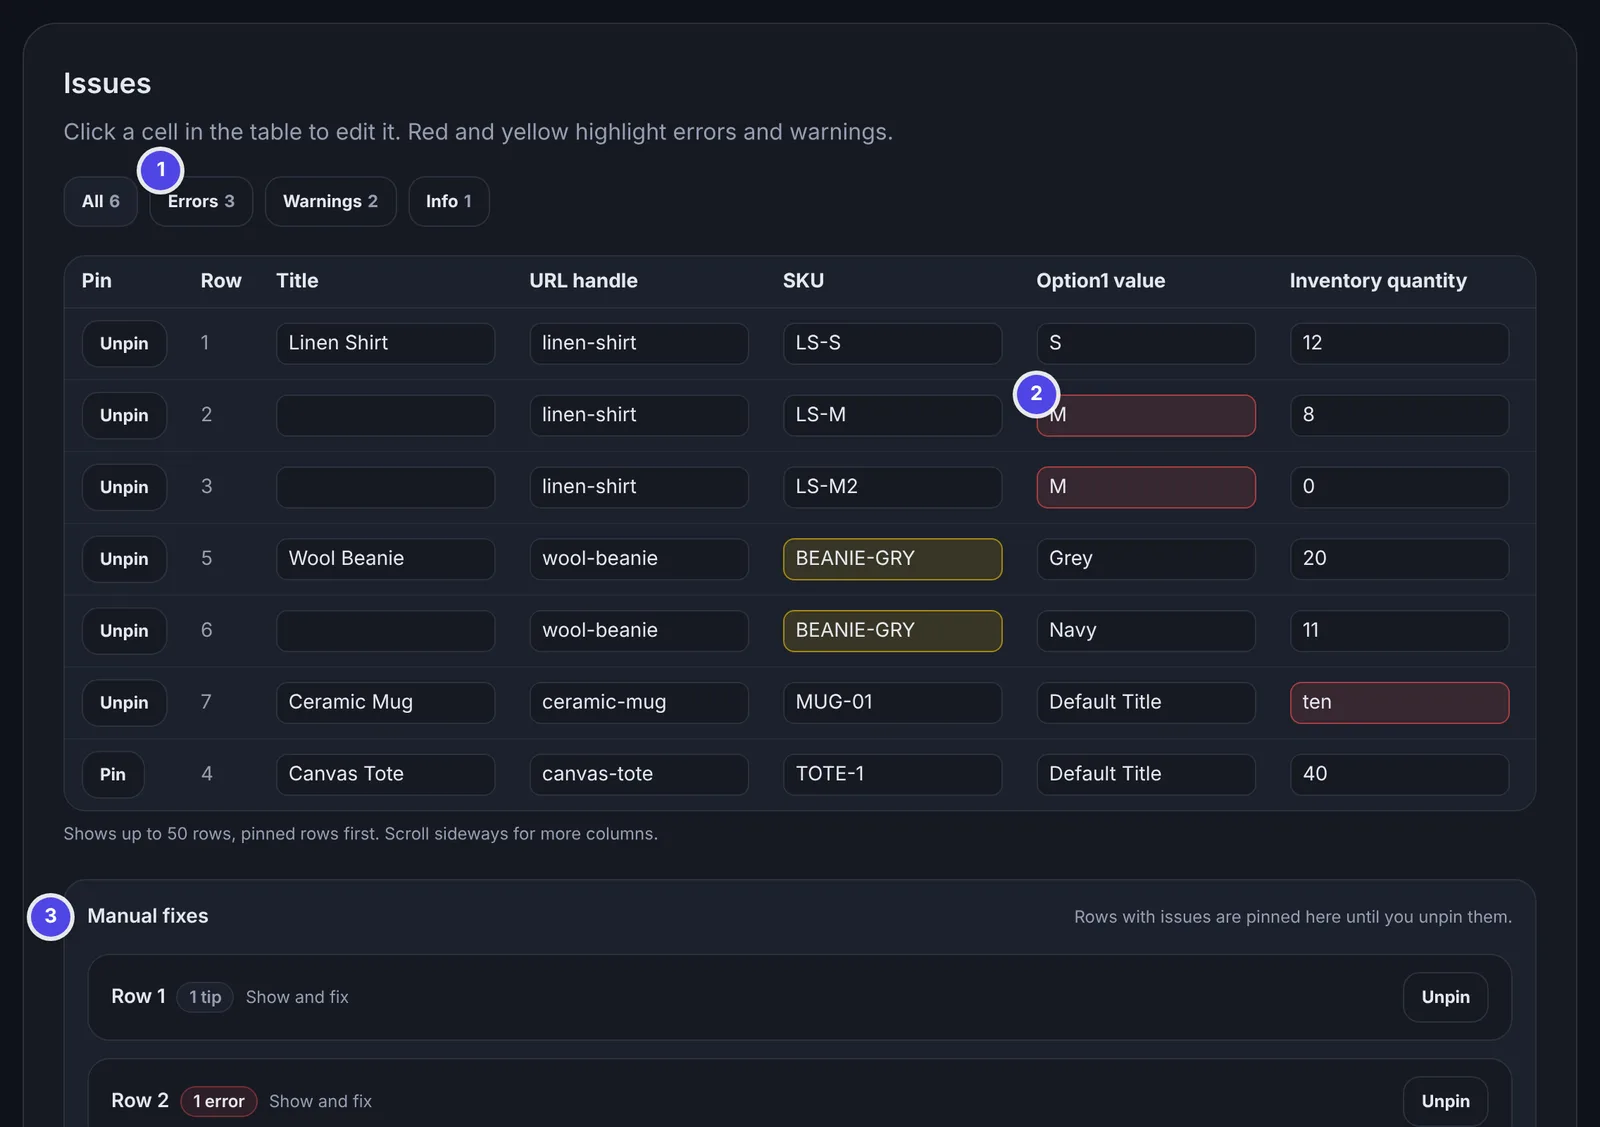Edit the Linen Shirt title cell
1600x1127 pixels.
[x=385, y=343]
